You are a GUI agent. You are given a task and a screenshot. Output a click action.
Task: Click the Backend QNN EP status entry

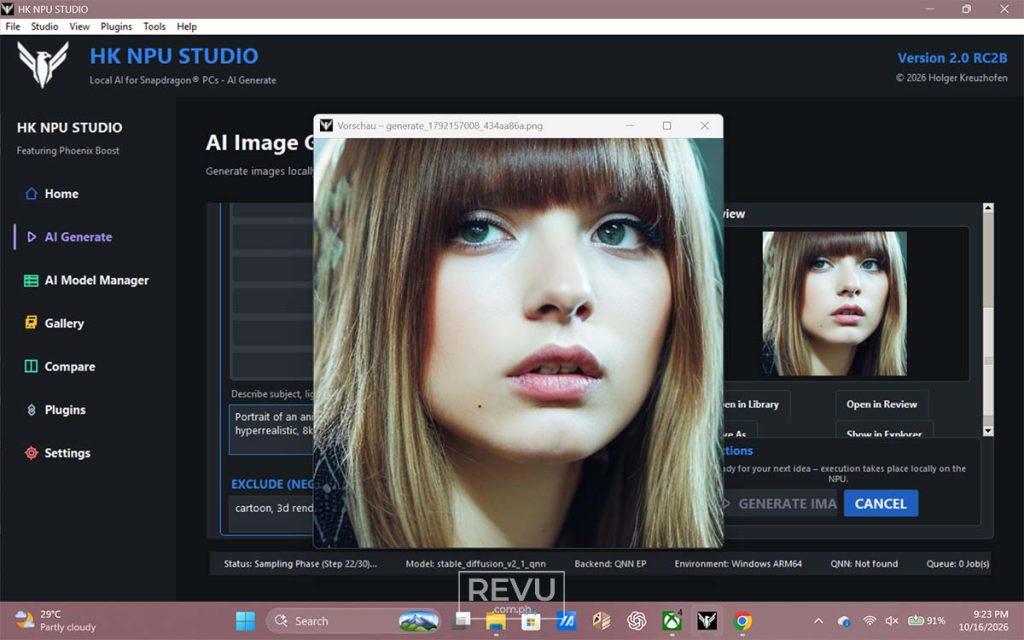tap(610, 564)
